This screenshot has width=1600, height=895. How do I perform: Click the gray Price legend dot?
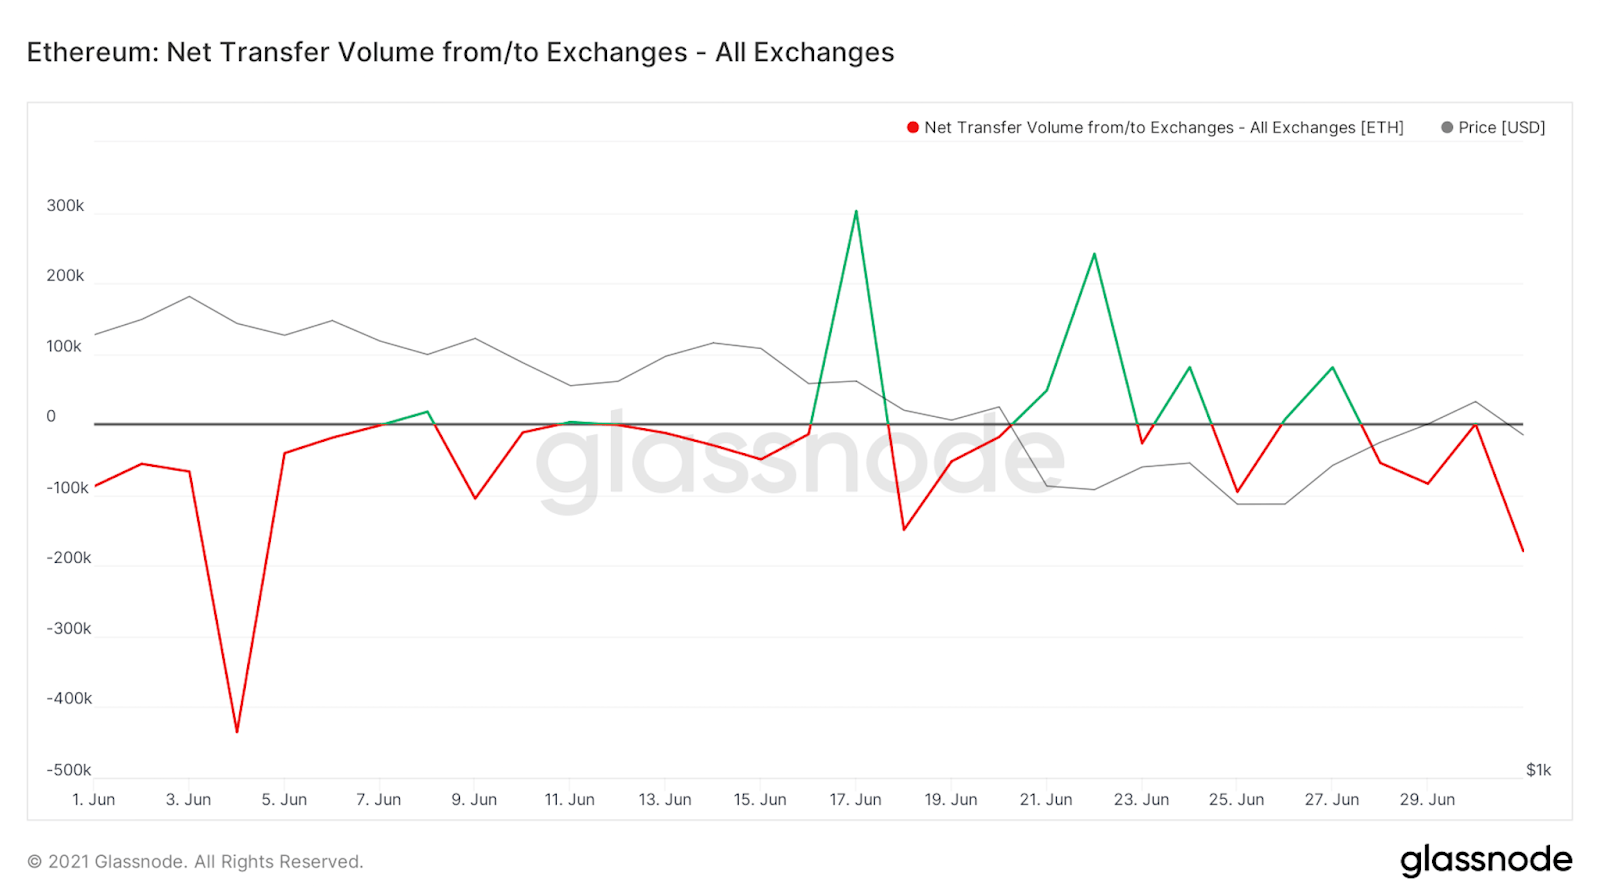pos(1446,127)
